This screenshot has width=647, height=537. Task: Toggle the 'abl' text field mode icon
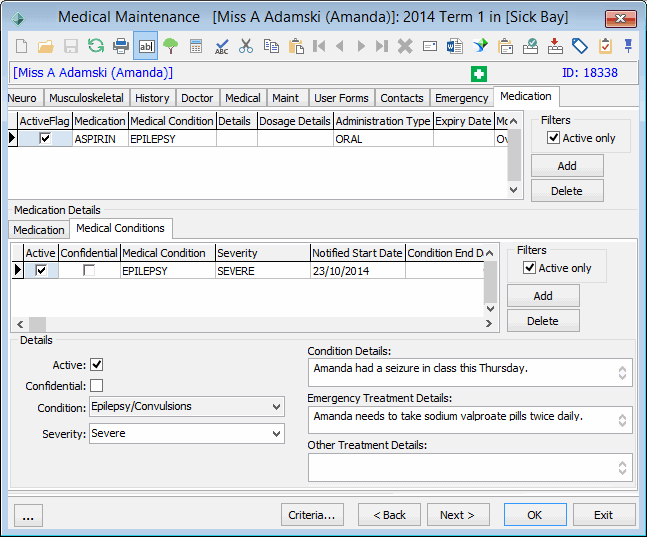[146, 46]
